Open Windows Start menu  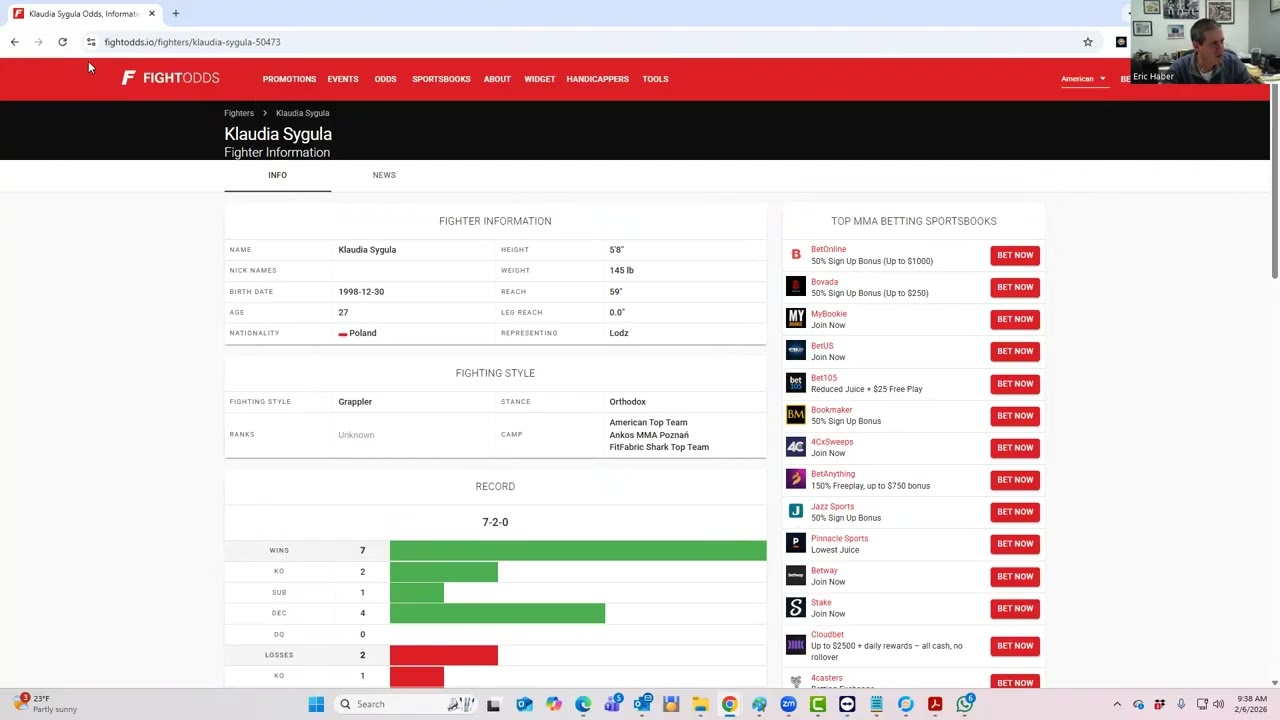tap(316, 704)
